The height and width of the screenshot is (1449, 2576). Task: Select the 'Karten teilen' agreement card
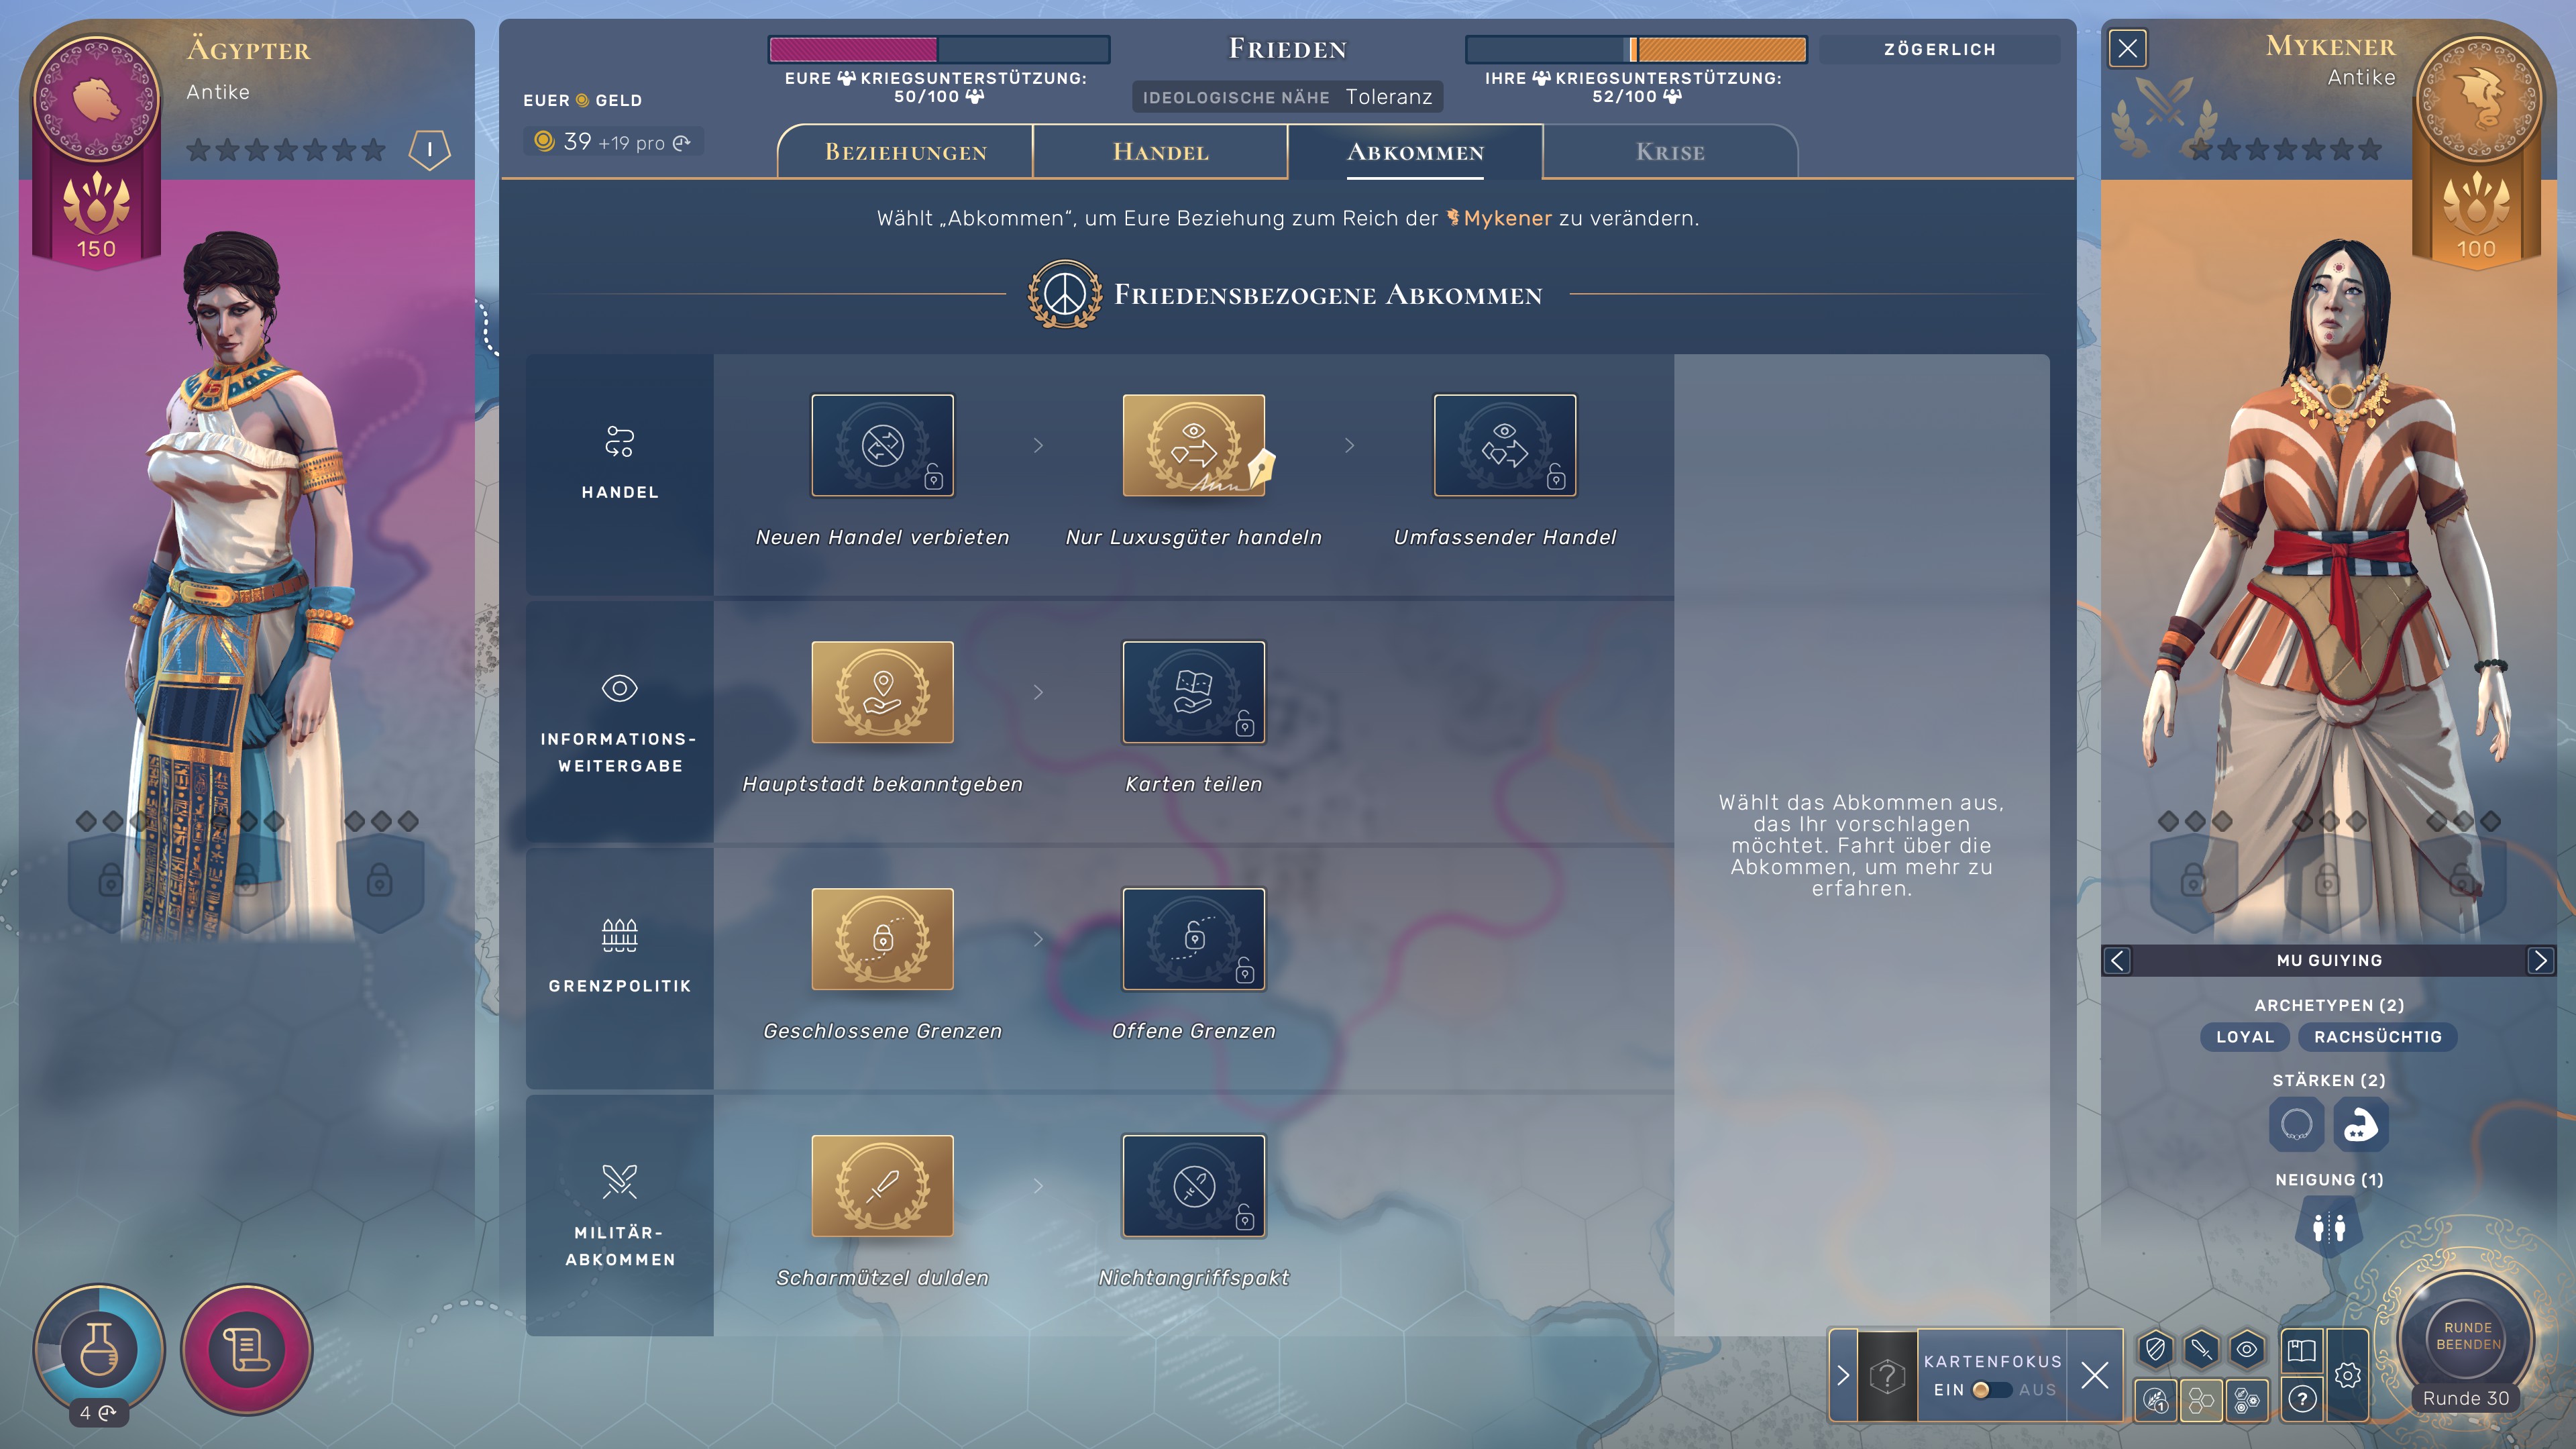click(1194, 692)
